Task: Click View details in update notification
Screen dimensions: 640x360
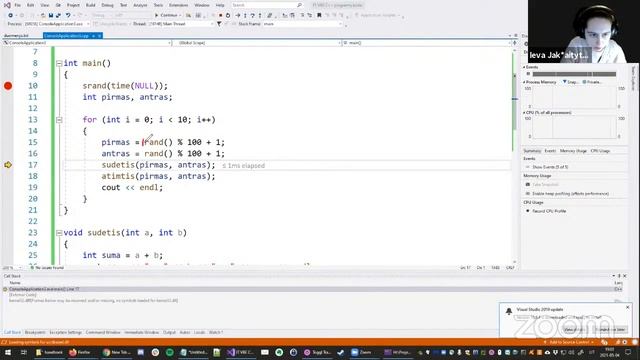Action: 575,329
